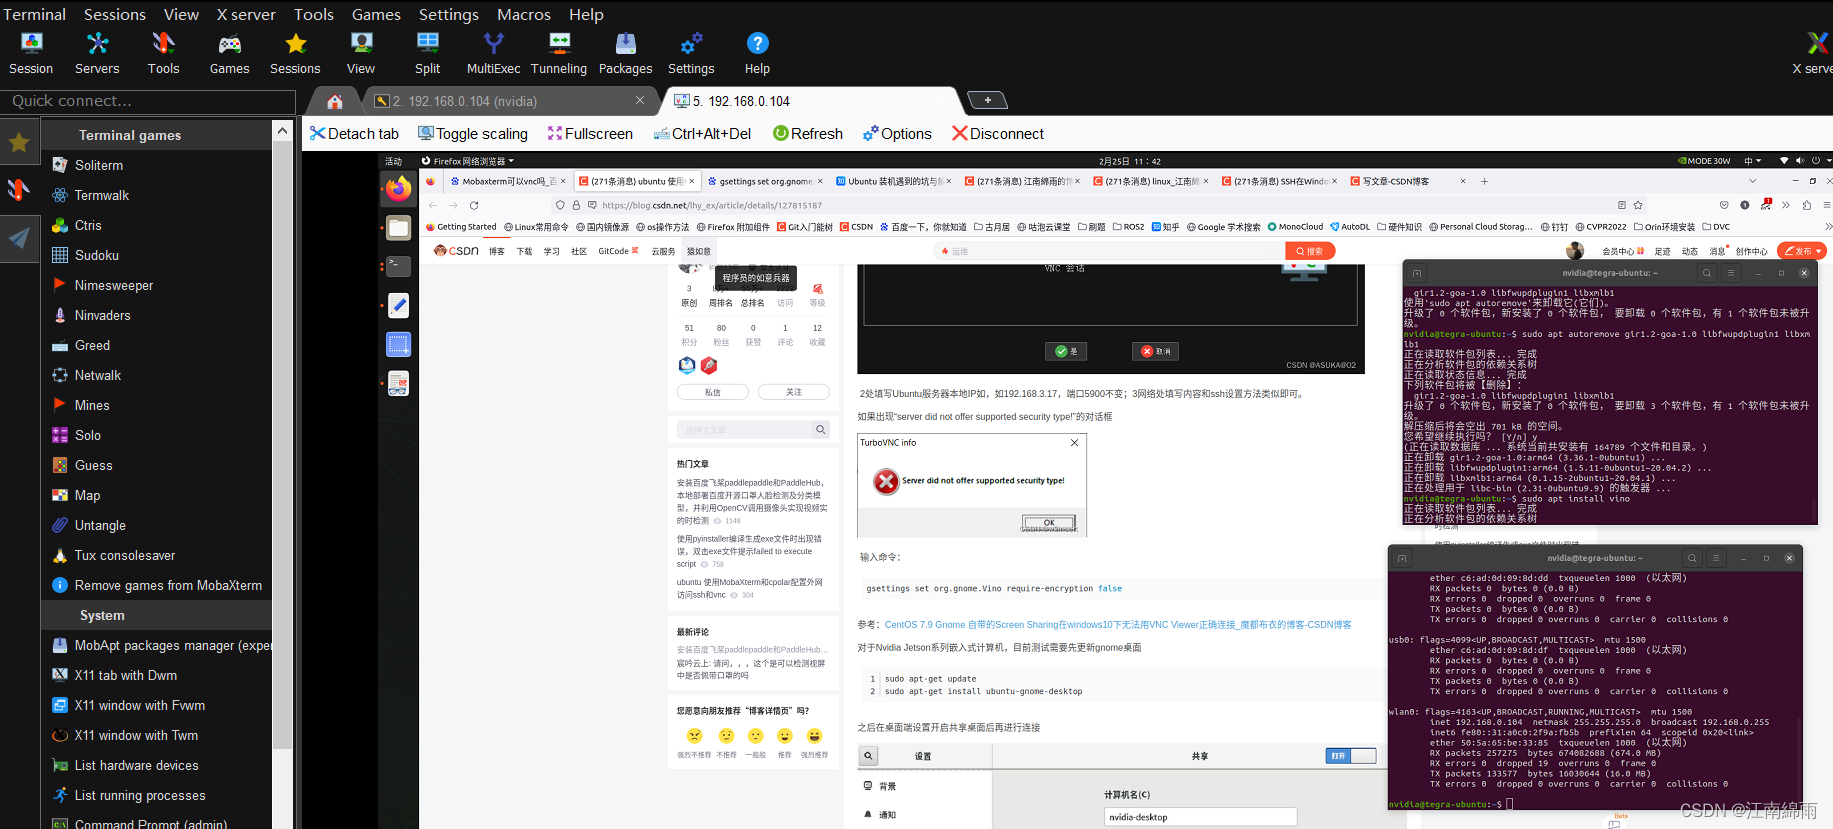The image size is (1833, 829).
Task: Open Terminal from the Ubuntu dock
Action: click(x=398, y=266)
